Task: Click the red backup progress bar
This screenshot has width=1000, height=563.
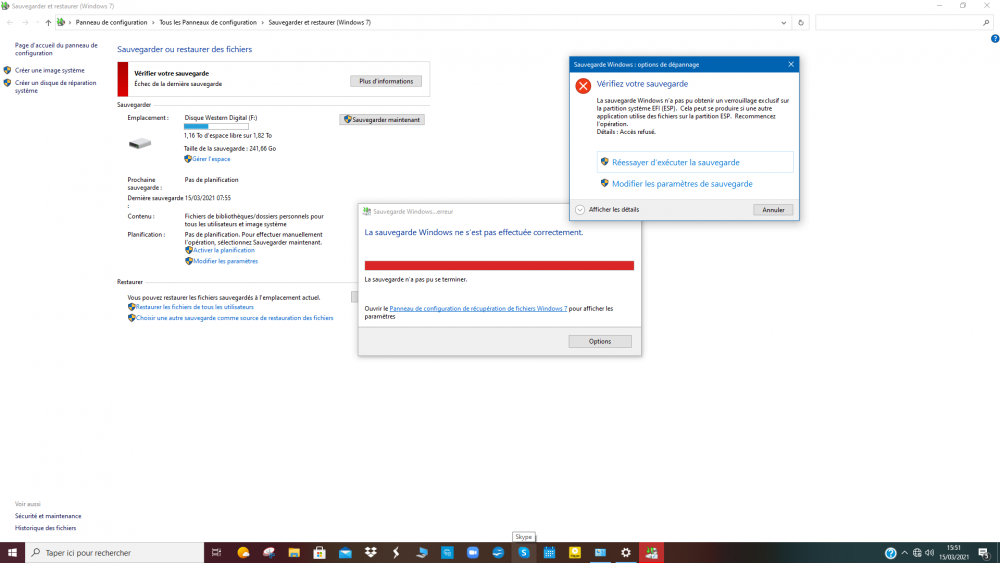Action: tap(499, 265)
